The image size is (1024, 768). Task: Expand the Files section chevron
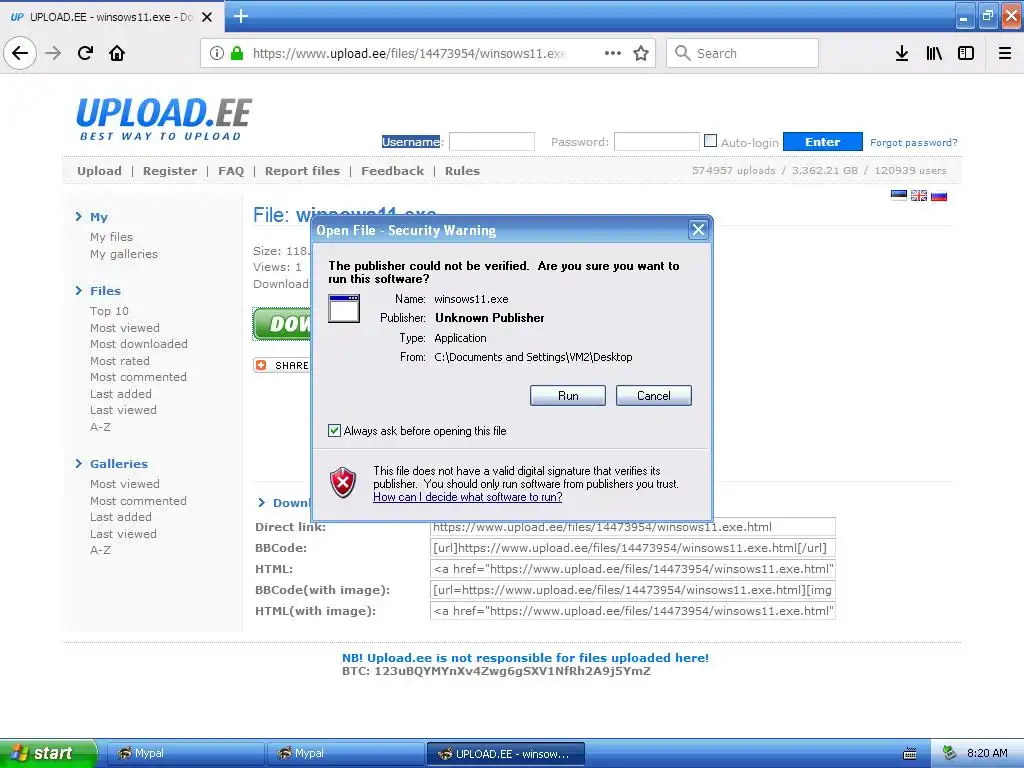[78, 290]
